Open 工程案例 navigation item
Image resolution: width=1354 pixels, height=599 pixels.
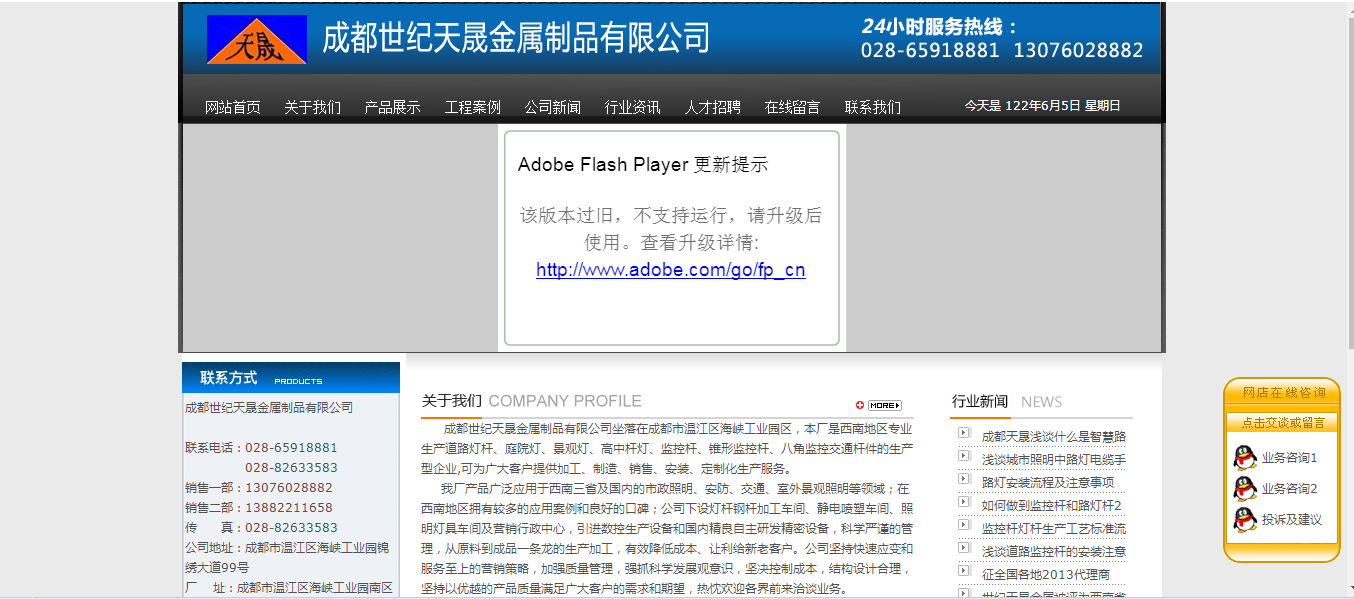(473, 107)
